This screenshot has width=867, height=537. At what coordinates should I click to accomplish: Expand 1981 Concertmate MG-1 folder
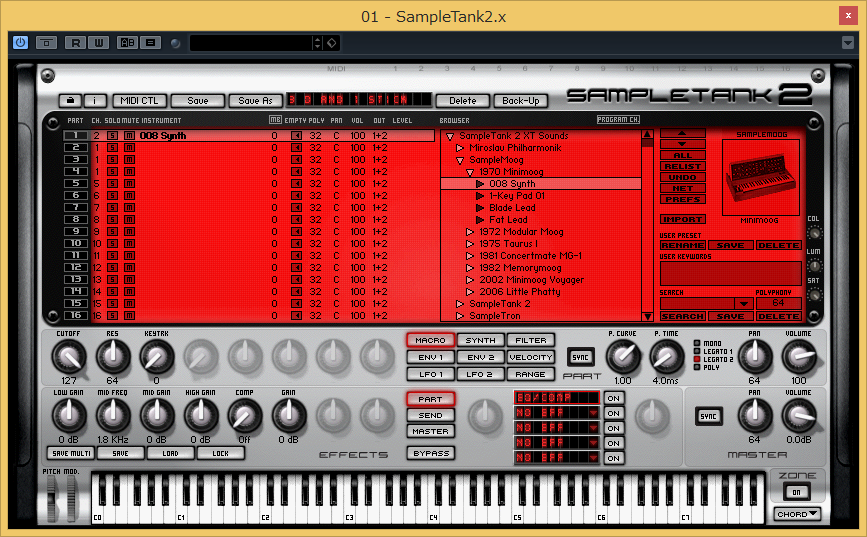tap(469, 256)
